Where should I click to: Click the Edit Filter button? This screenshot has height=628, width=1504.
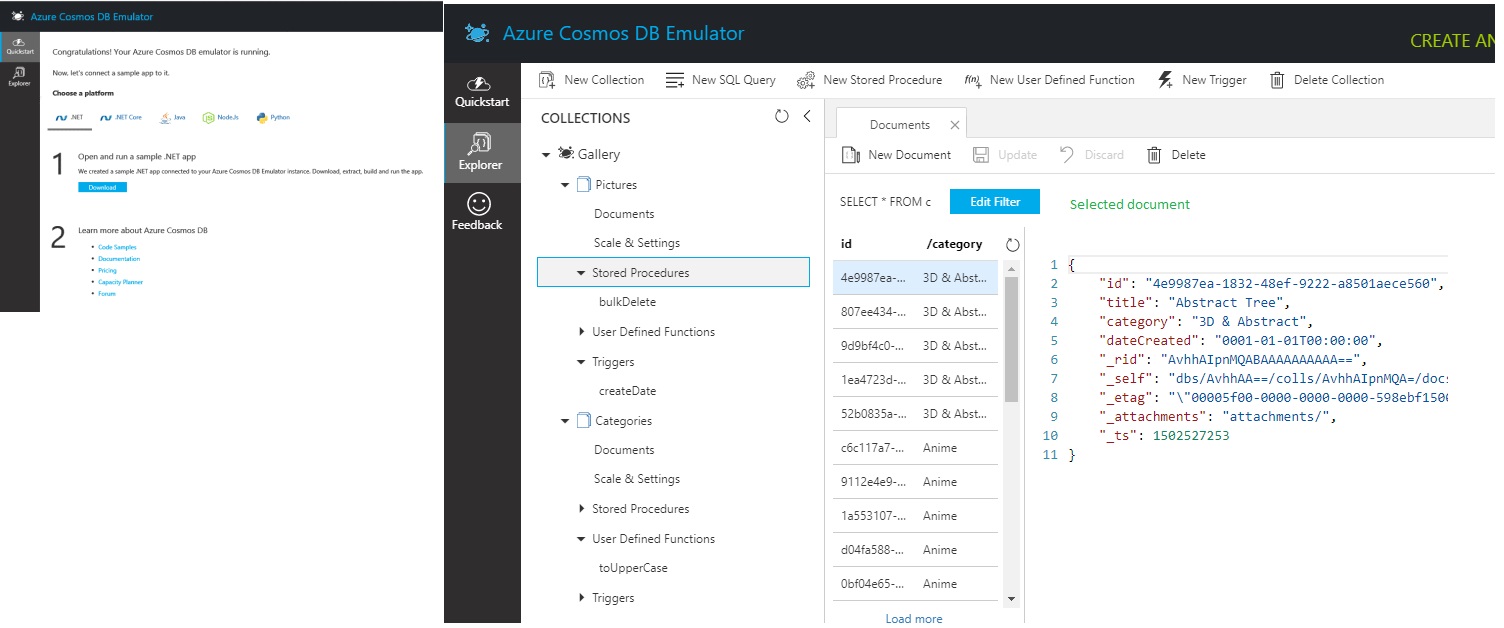[x=995, y=201]
